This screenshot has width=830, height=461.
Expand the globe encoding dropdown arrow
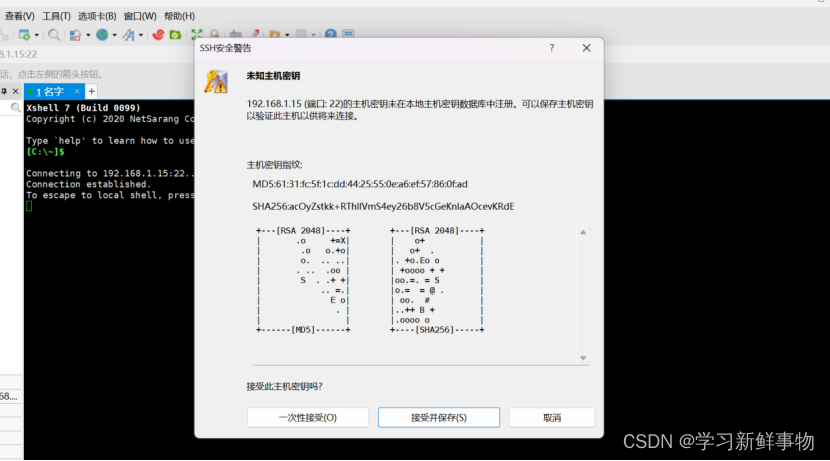(x=114, y=35)
